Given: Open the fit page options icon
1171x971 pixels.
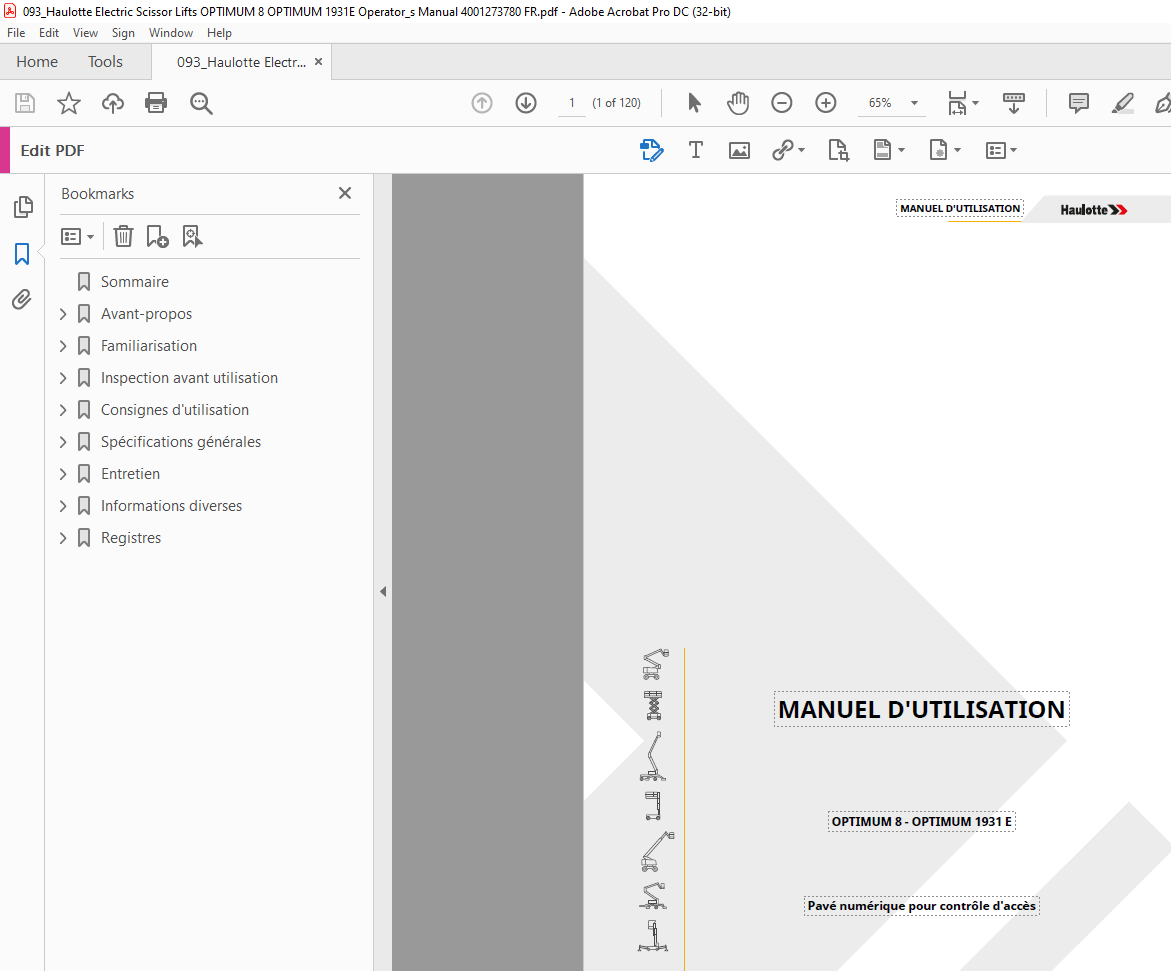Looking at the screenshot, I should pyautogui.click(x=962, y=103).
